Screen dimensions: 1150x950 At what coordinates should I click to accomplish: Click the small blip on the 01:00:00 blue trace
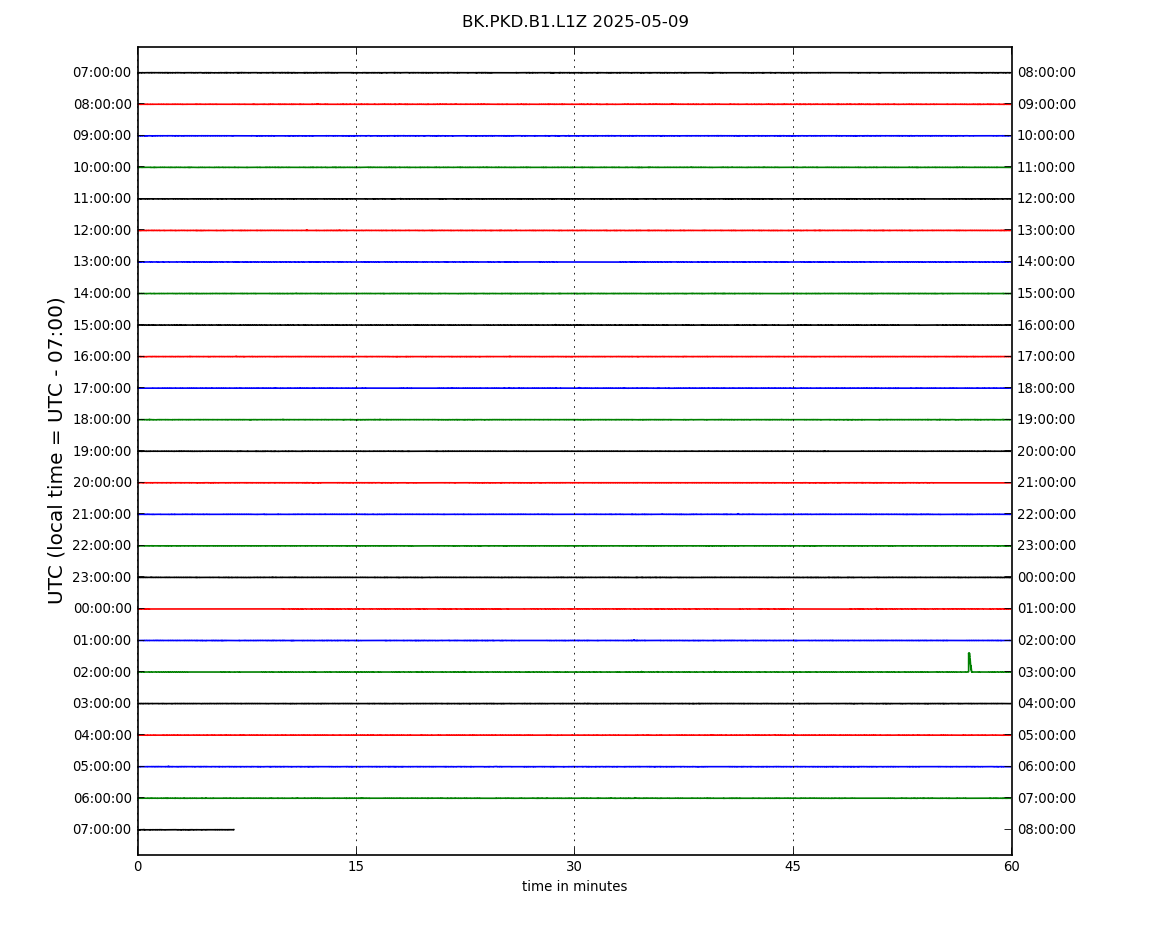[634, 640]
